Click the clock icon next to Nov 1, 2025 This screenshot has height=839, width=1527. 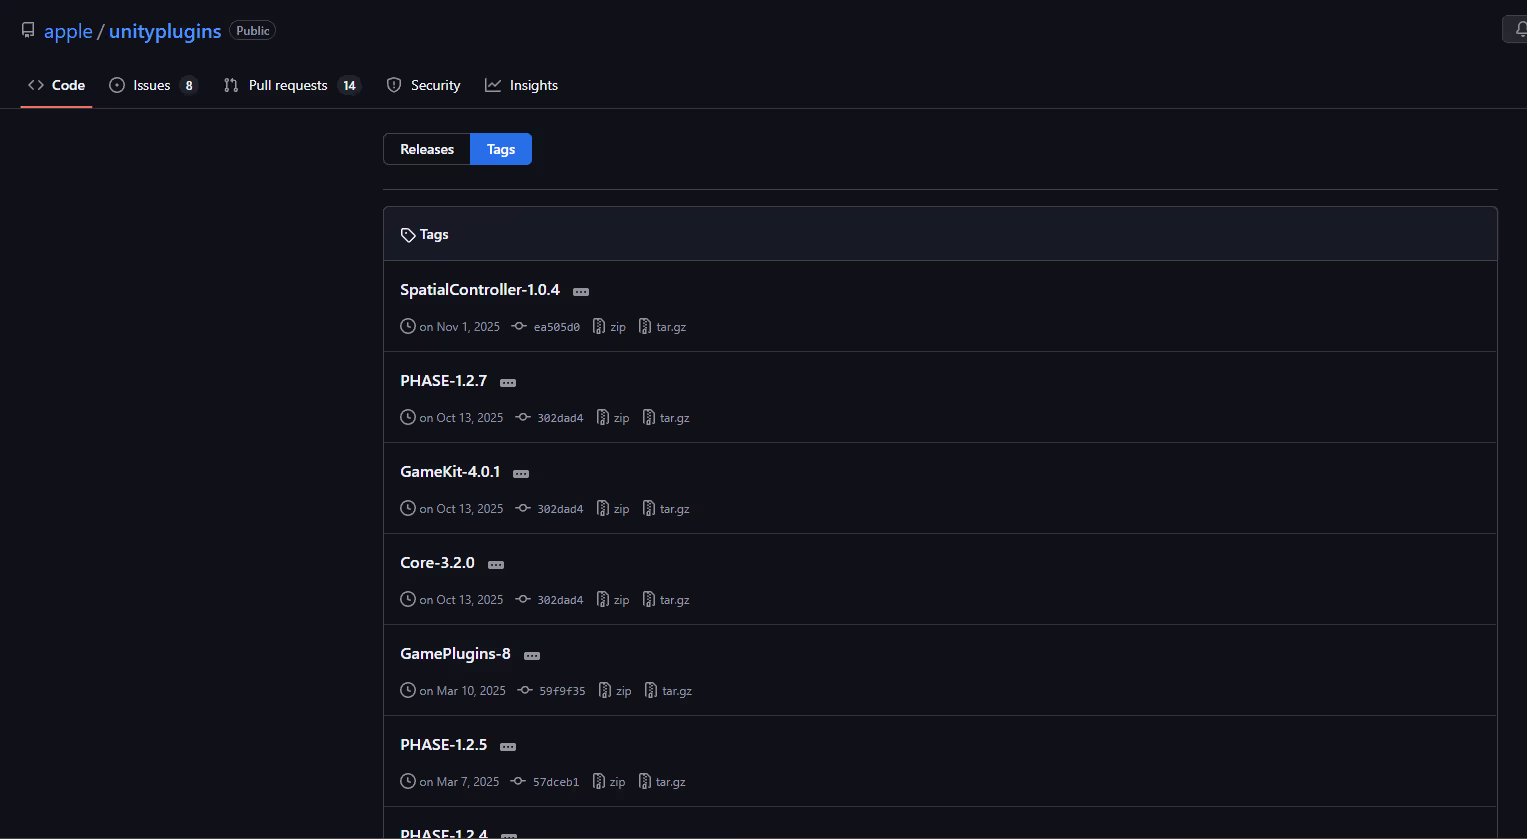click(x=407, y=326)
